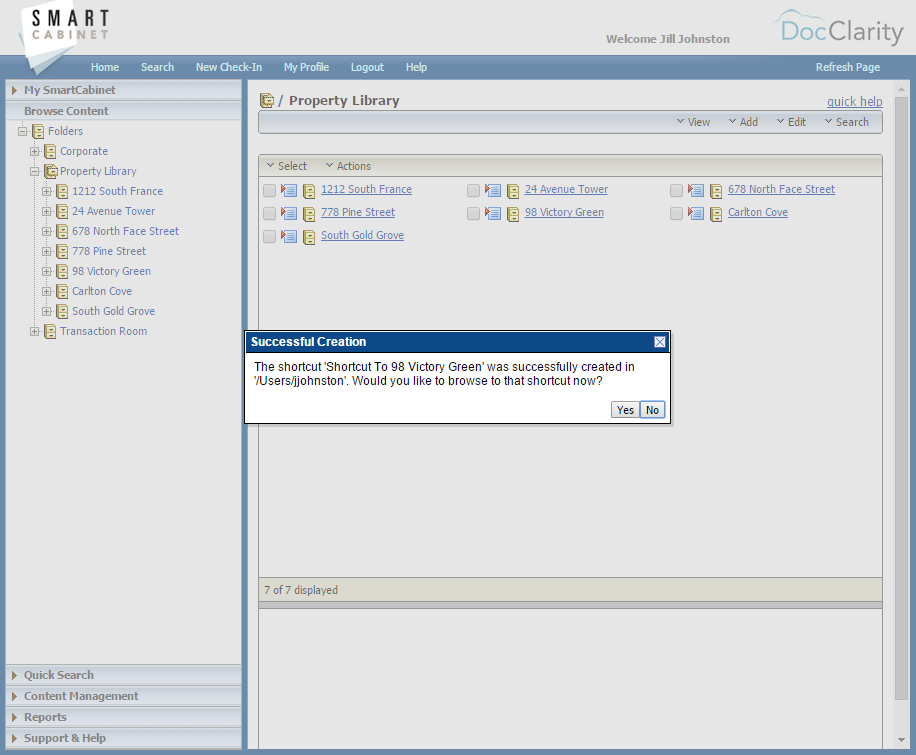This screenshot has height=755, width=916.
Task: Click the Corporate folder icon in the tree
Action: (50, 152)
